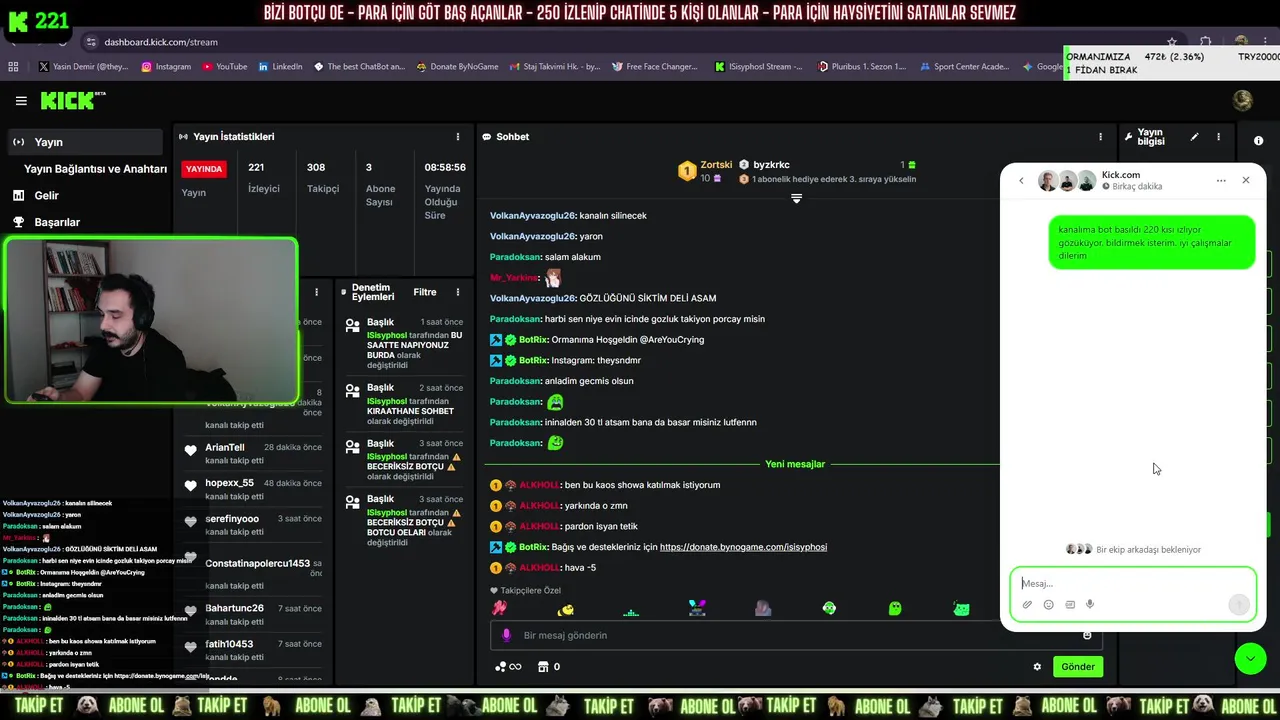This screenshot has width=1280, height=720.
Task: Select the pink dancing emote
Action: pos(499,608)
